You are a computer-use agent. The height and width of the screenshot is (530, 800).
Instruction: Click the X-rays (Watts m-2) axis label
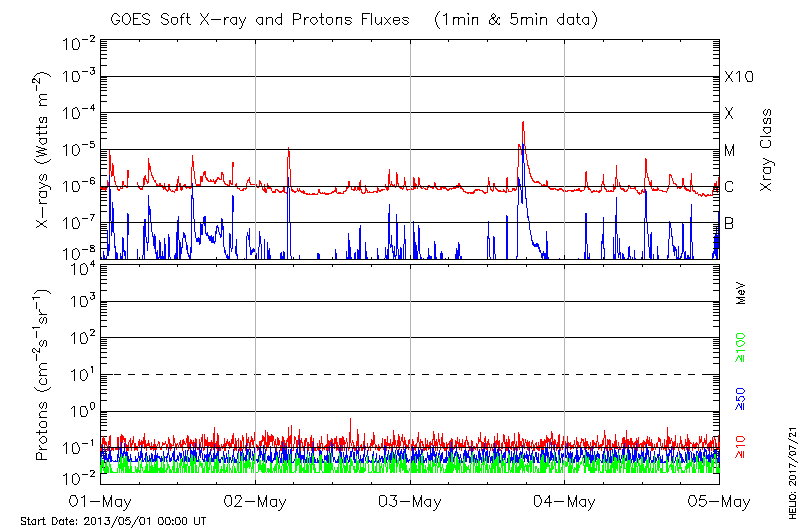point(43,150)
